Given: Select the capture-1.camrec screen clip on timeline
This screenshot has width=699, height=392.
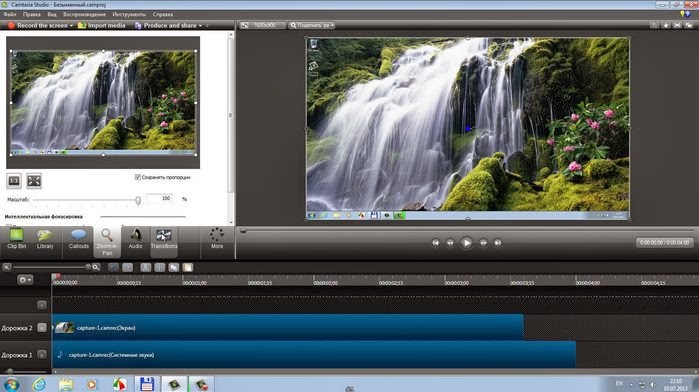Looking at the screenshot, I should click(x=288, y=327).
